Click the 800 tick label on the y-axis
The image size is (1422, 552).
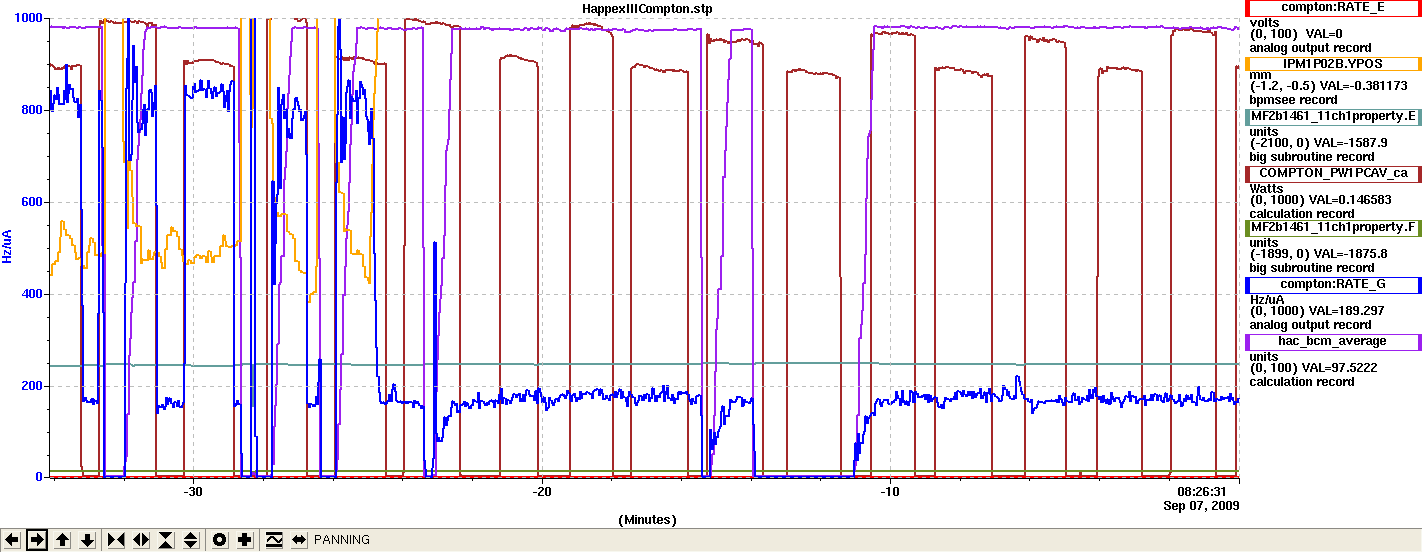click(31, 111)
